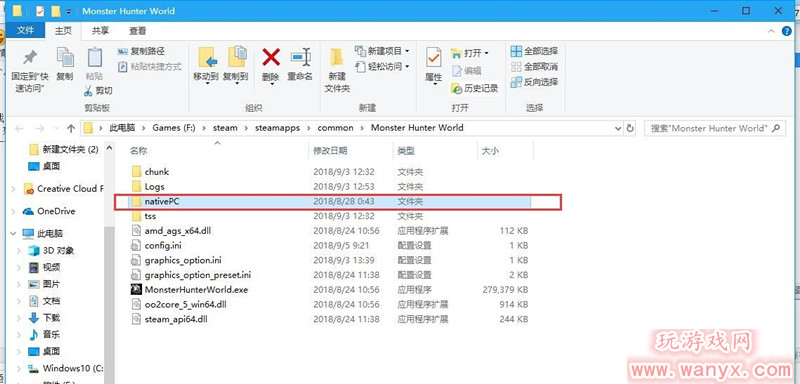Switch to Home (主页) tab
The width and height of the screenshot is (800, 384).
tap(63, 31)
